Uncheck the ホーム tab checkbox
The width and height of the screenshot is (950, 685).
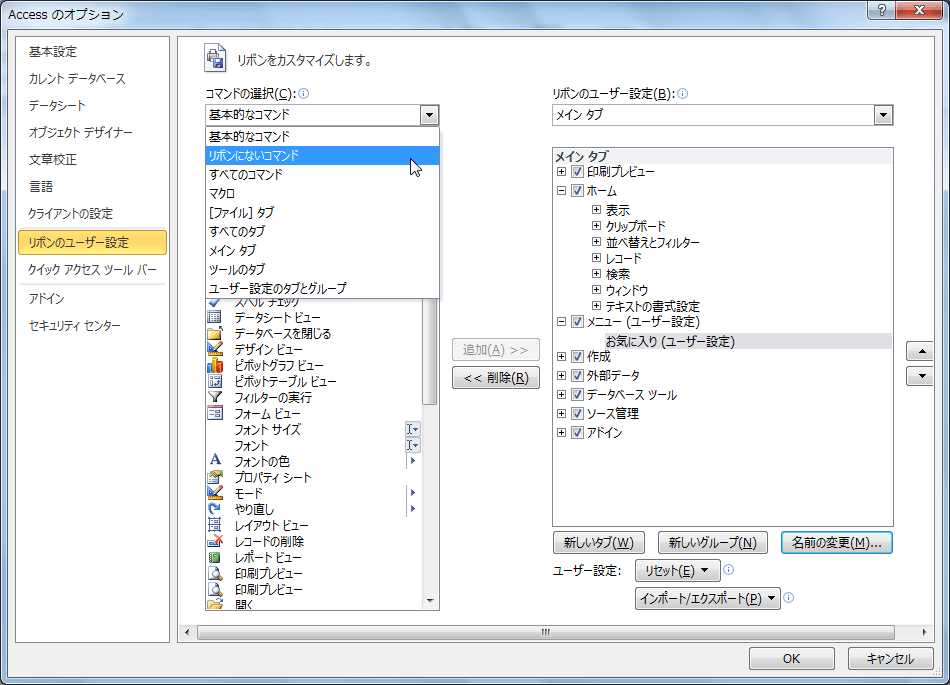(x=577, y=190)
